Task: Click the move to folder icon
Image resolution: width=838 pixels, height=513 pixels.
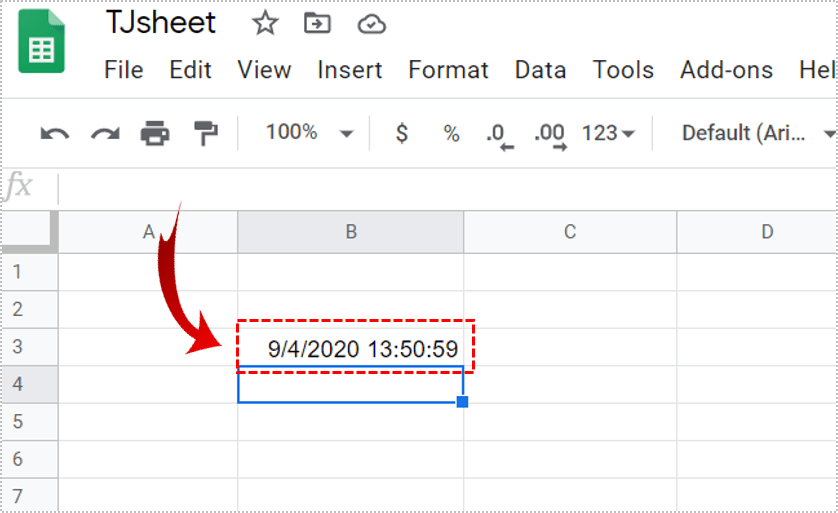Action: pos(317,24)
